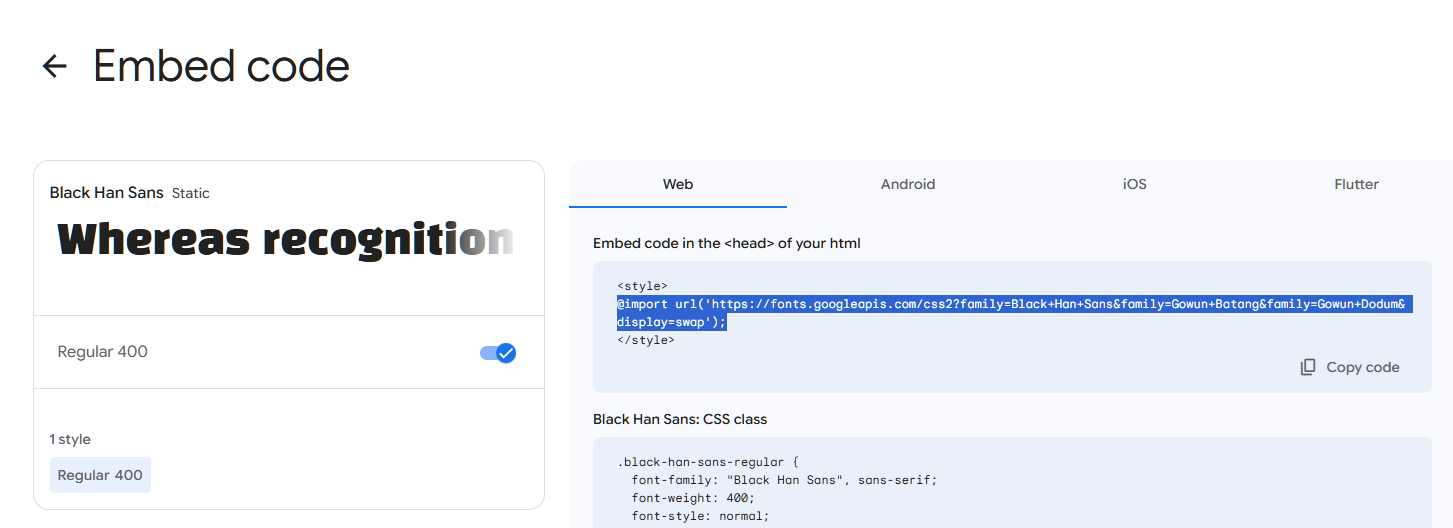Click the .black-han-sans-regular selector line
The height and width of the screenshot is (528, 1453).
click(709, 462)
